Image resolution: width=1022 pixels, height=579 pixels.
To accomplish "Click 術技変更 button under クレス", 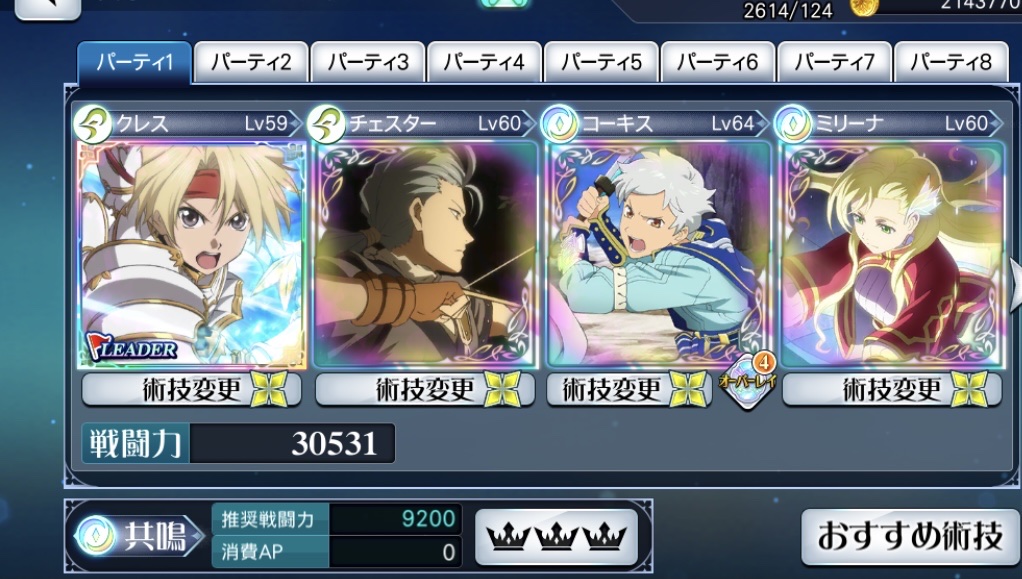I will [x=192, y=390].
